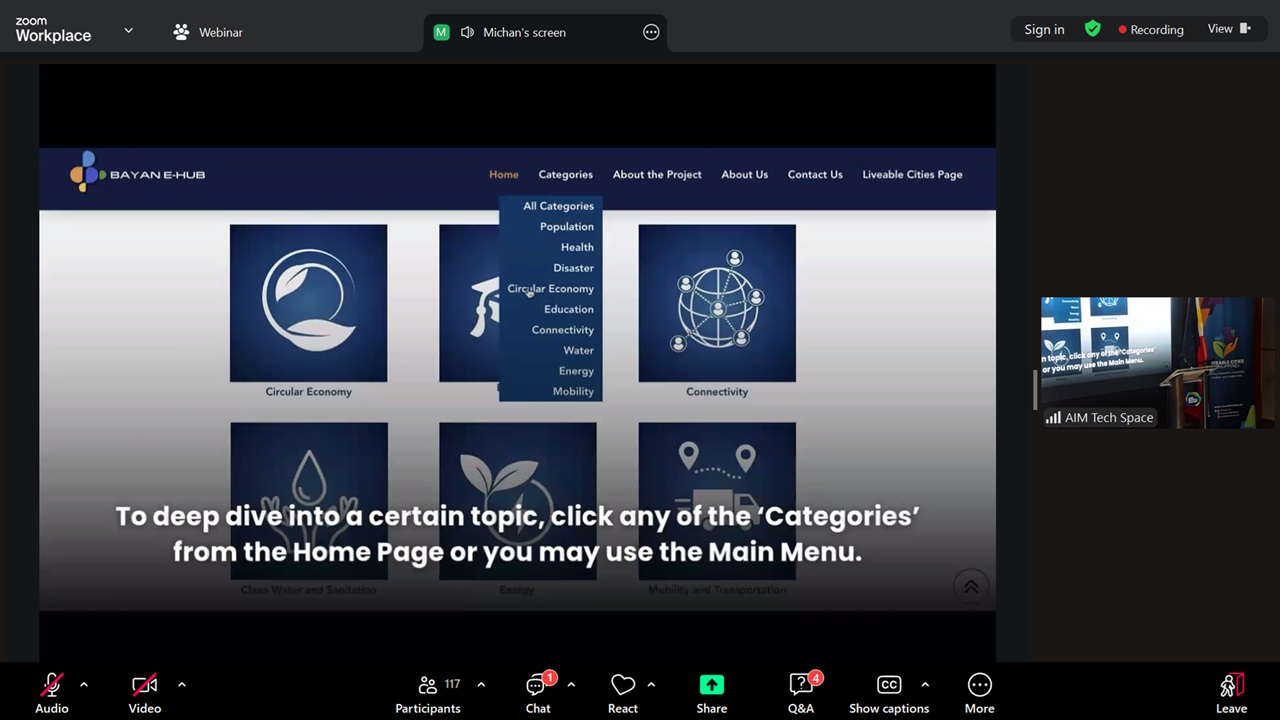Turn on the Video camera

pos(144,694)
